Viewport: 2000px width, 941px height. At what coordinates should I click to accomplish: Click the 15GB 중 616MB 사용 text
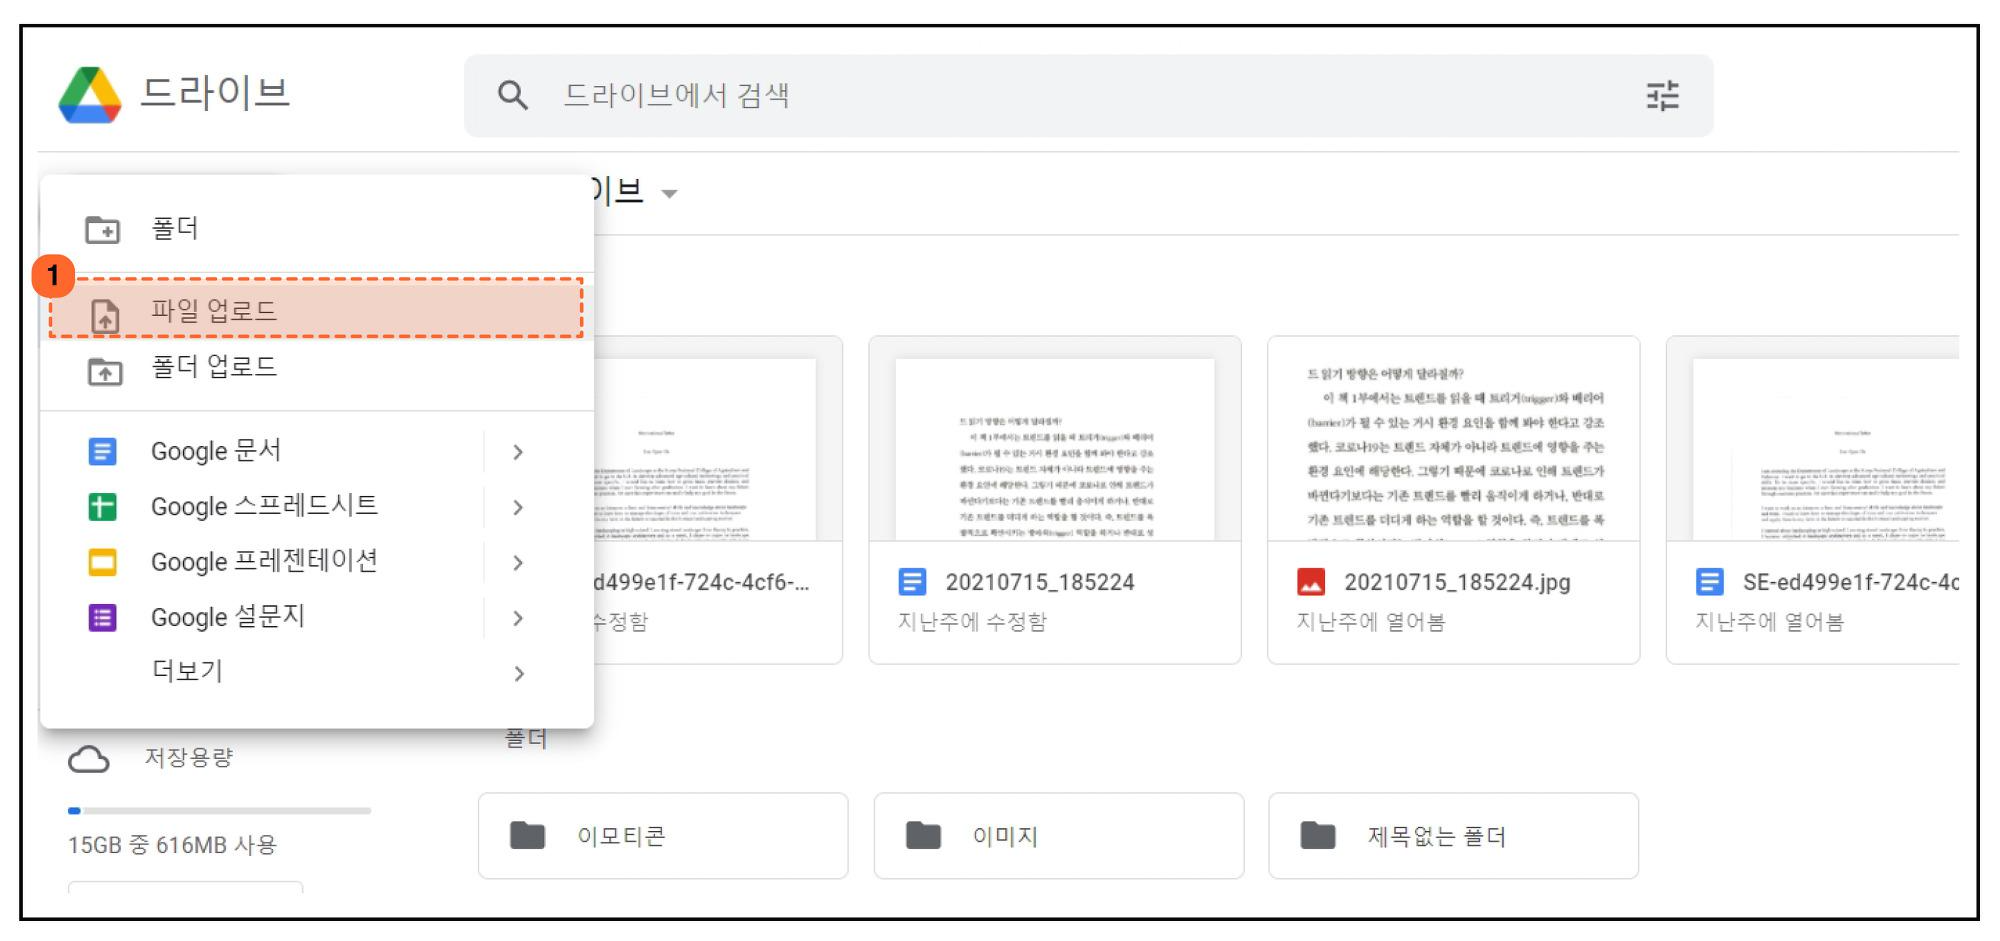(172, 845)
